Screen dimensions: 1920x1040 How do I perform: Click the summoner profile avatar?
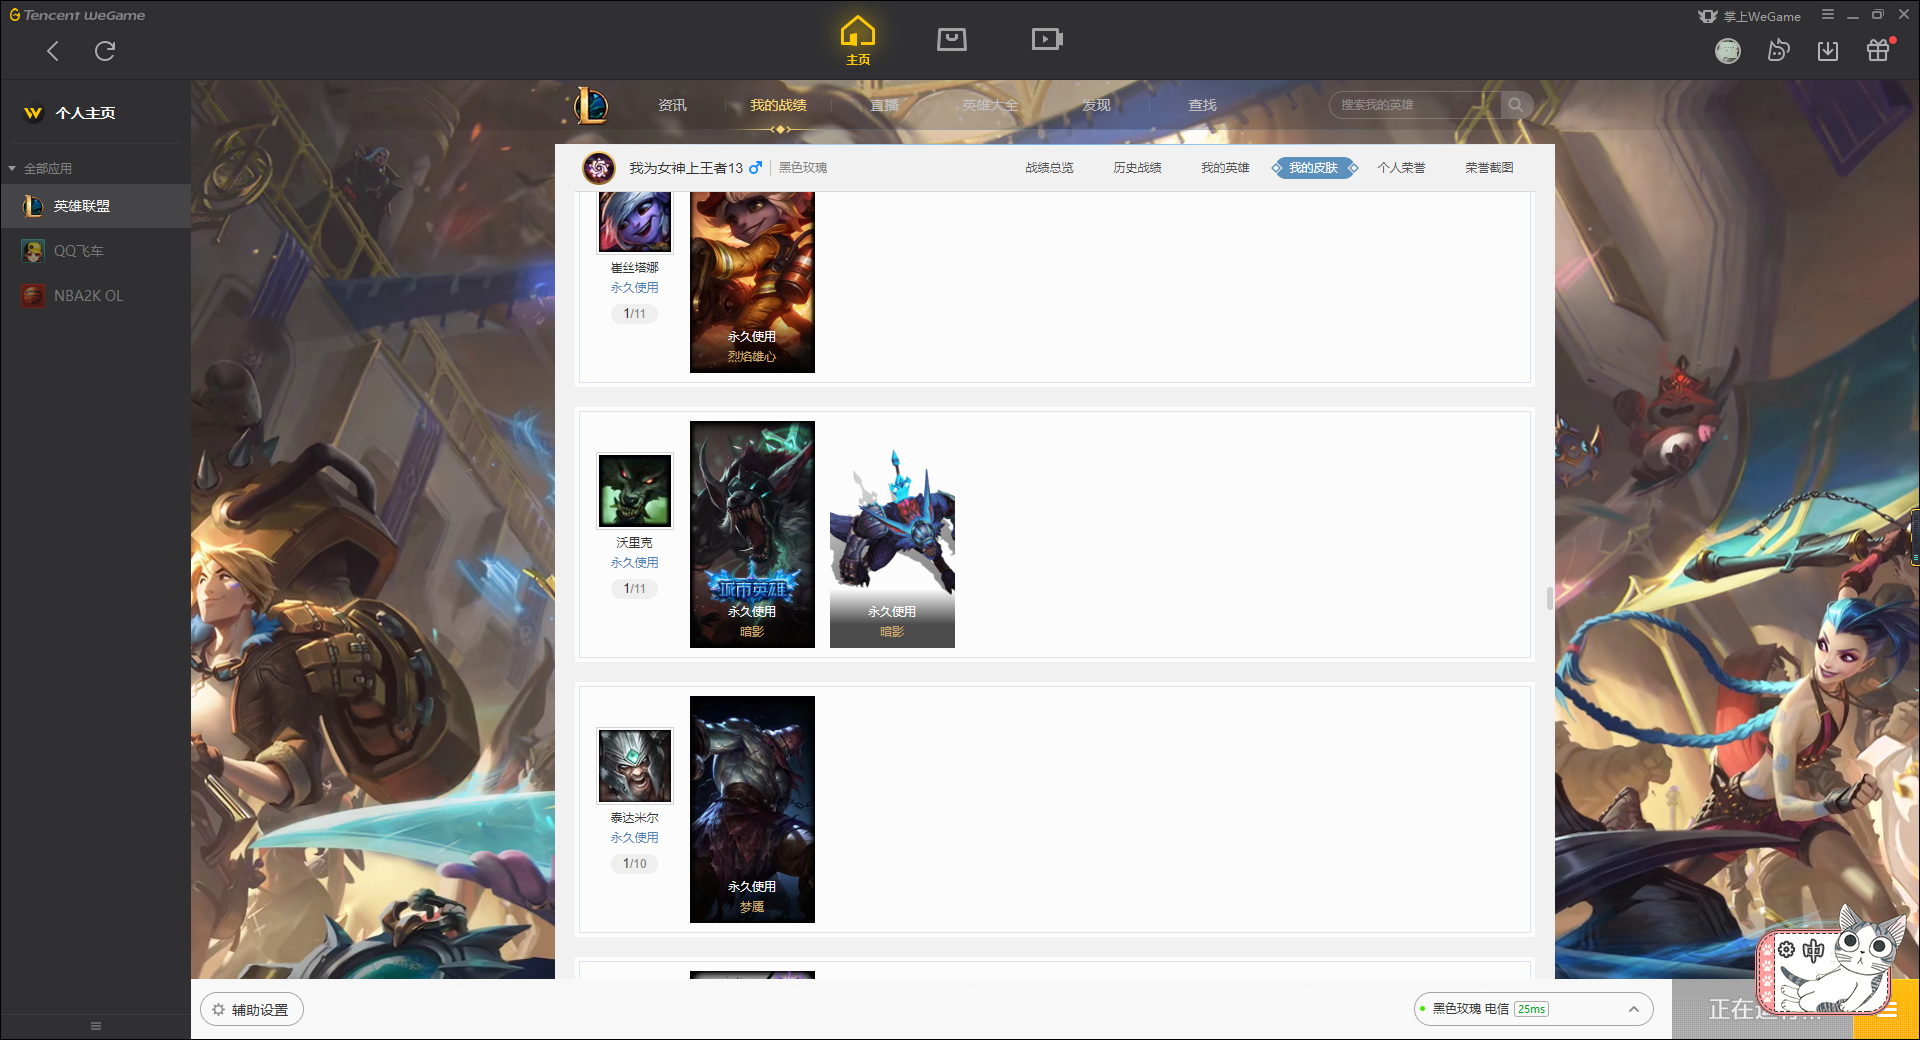point(599,168)
